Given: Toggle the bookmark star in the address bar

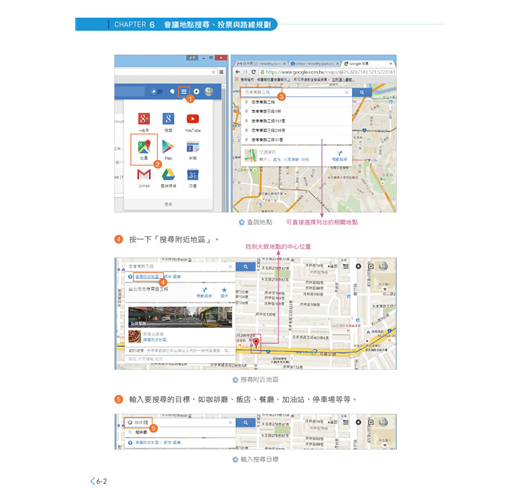Looking at the screenshot, I should click(213, 72).
